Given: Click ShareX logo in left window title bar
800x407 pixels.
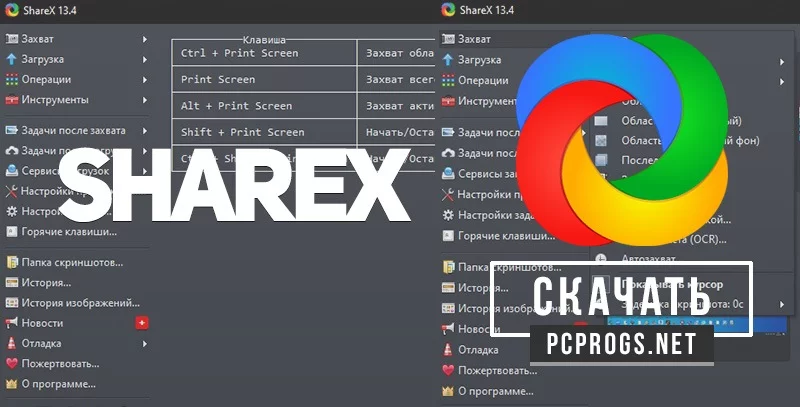Looking at the screenshot, I should pos(11,10).
